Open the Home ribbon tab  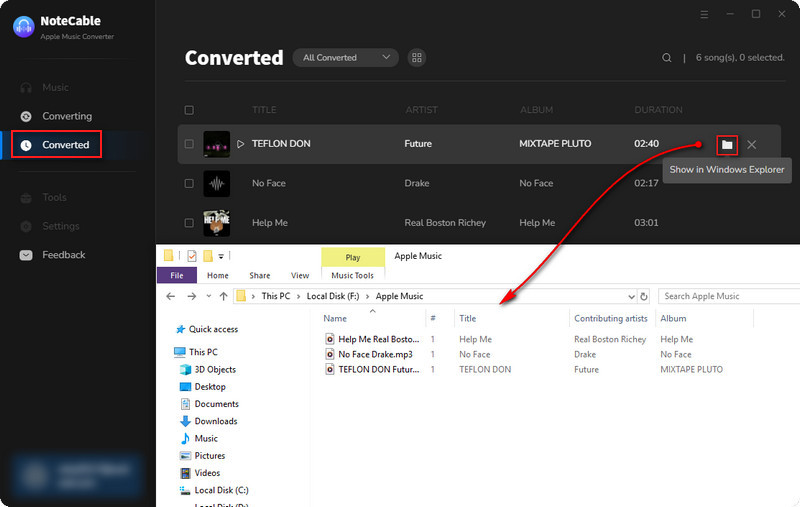(218, 275)
